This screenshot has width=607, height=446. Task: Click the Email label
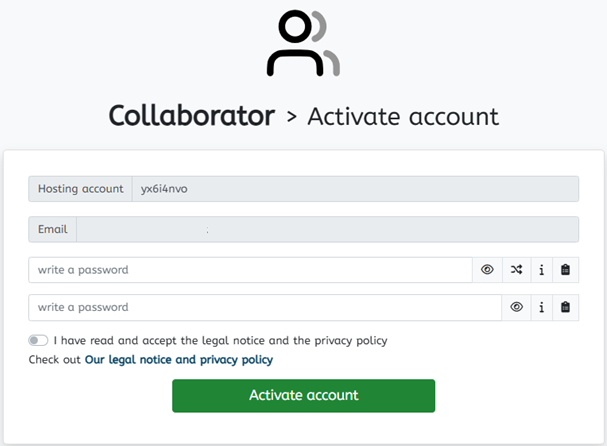pos(52,229)
